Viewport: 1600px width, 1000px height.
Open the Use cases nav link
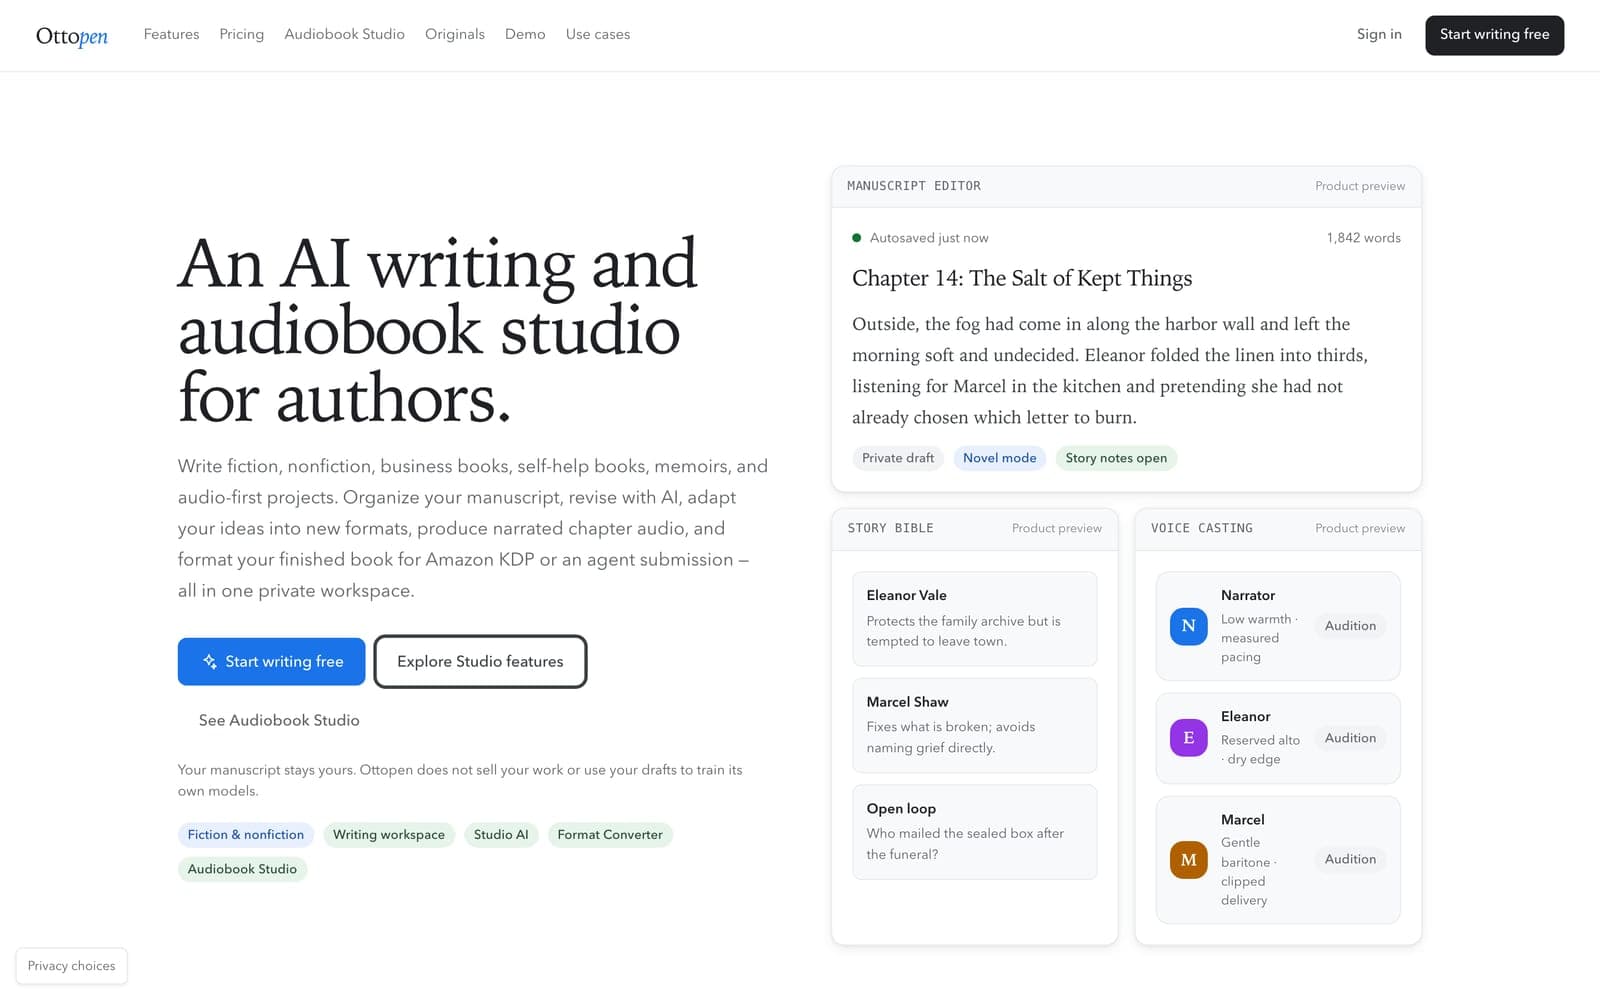point(598,34)
